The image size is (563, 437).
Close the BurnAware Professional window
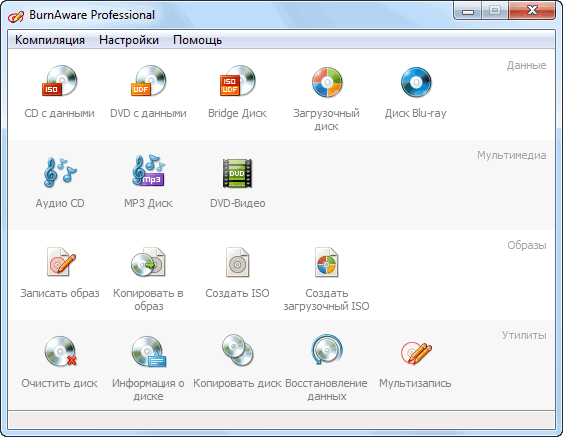pyautogui.click(x=532, y=11)
